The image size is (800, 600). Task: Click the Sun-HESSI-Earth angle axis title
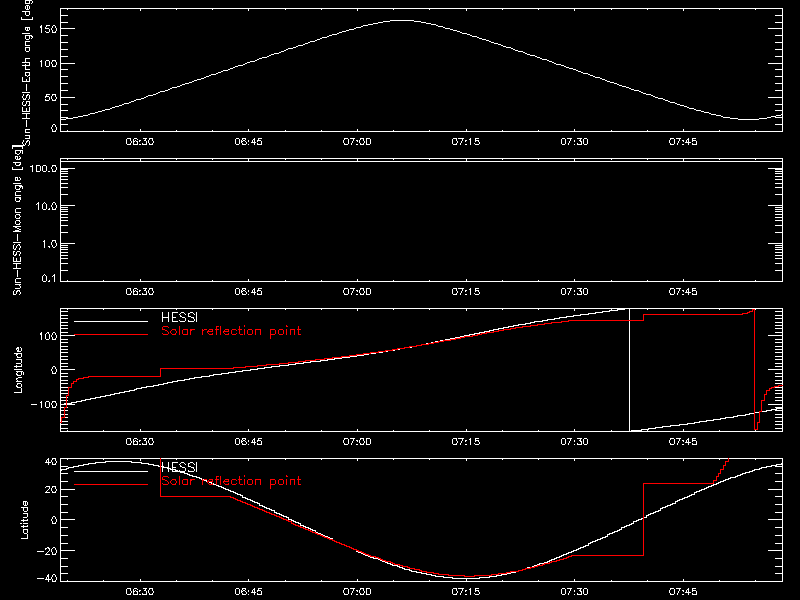pyautogui.click(x=27, y=72)
